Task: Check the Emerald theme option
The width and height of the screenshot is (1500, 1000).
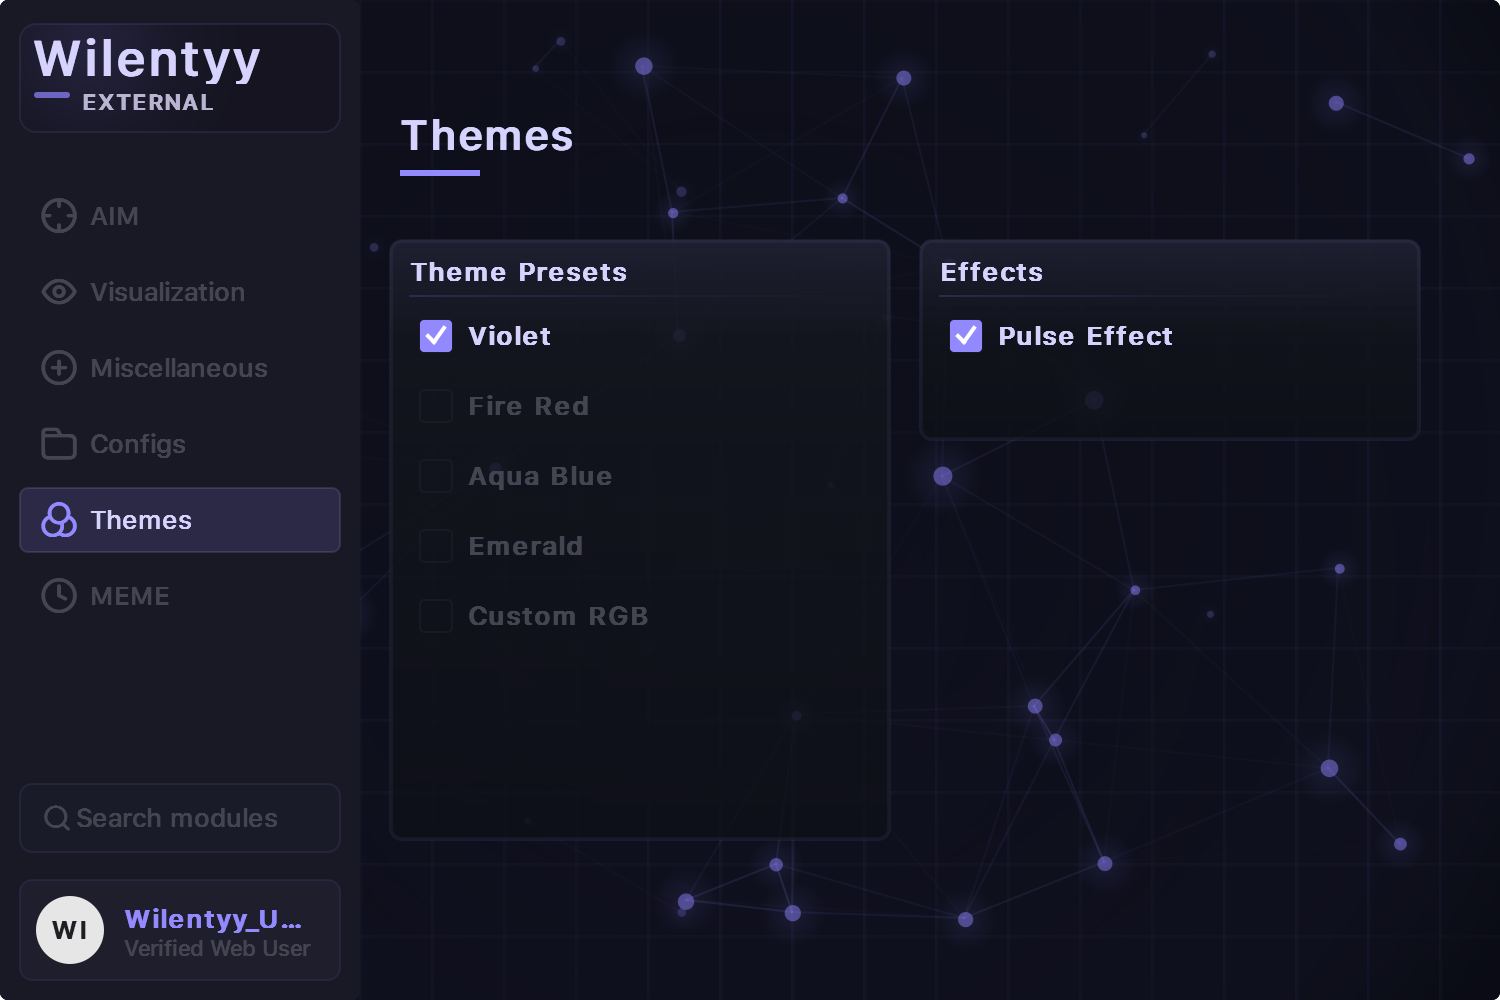Action: click(x=436, y=546)
